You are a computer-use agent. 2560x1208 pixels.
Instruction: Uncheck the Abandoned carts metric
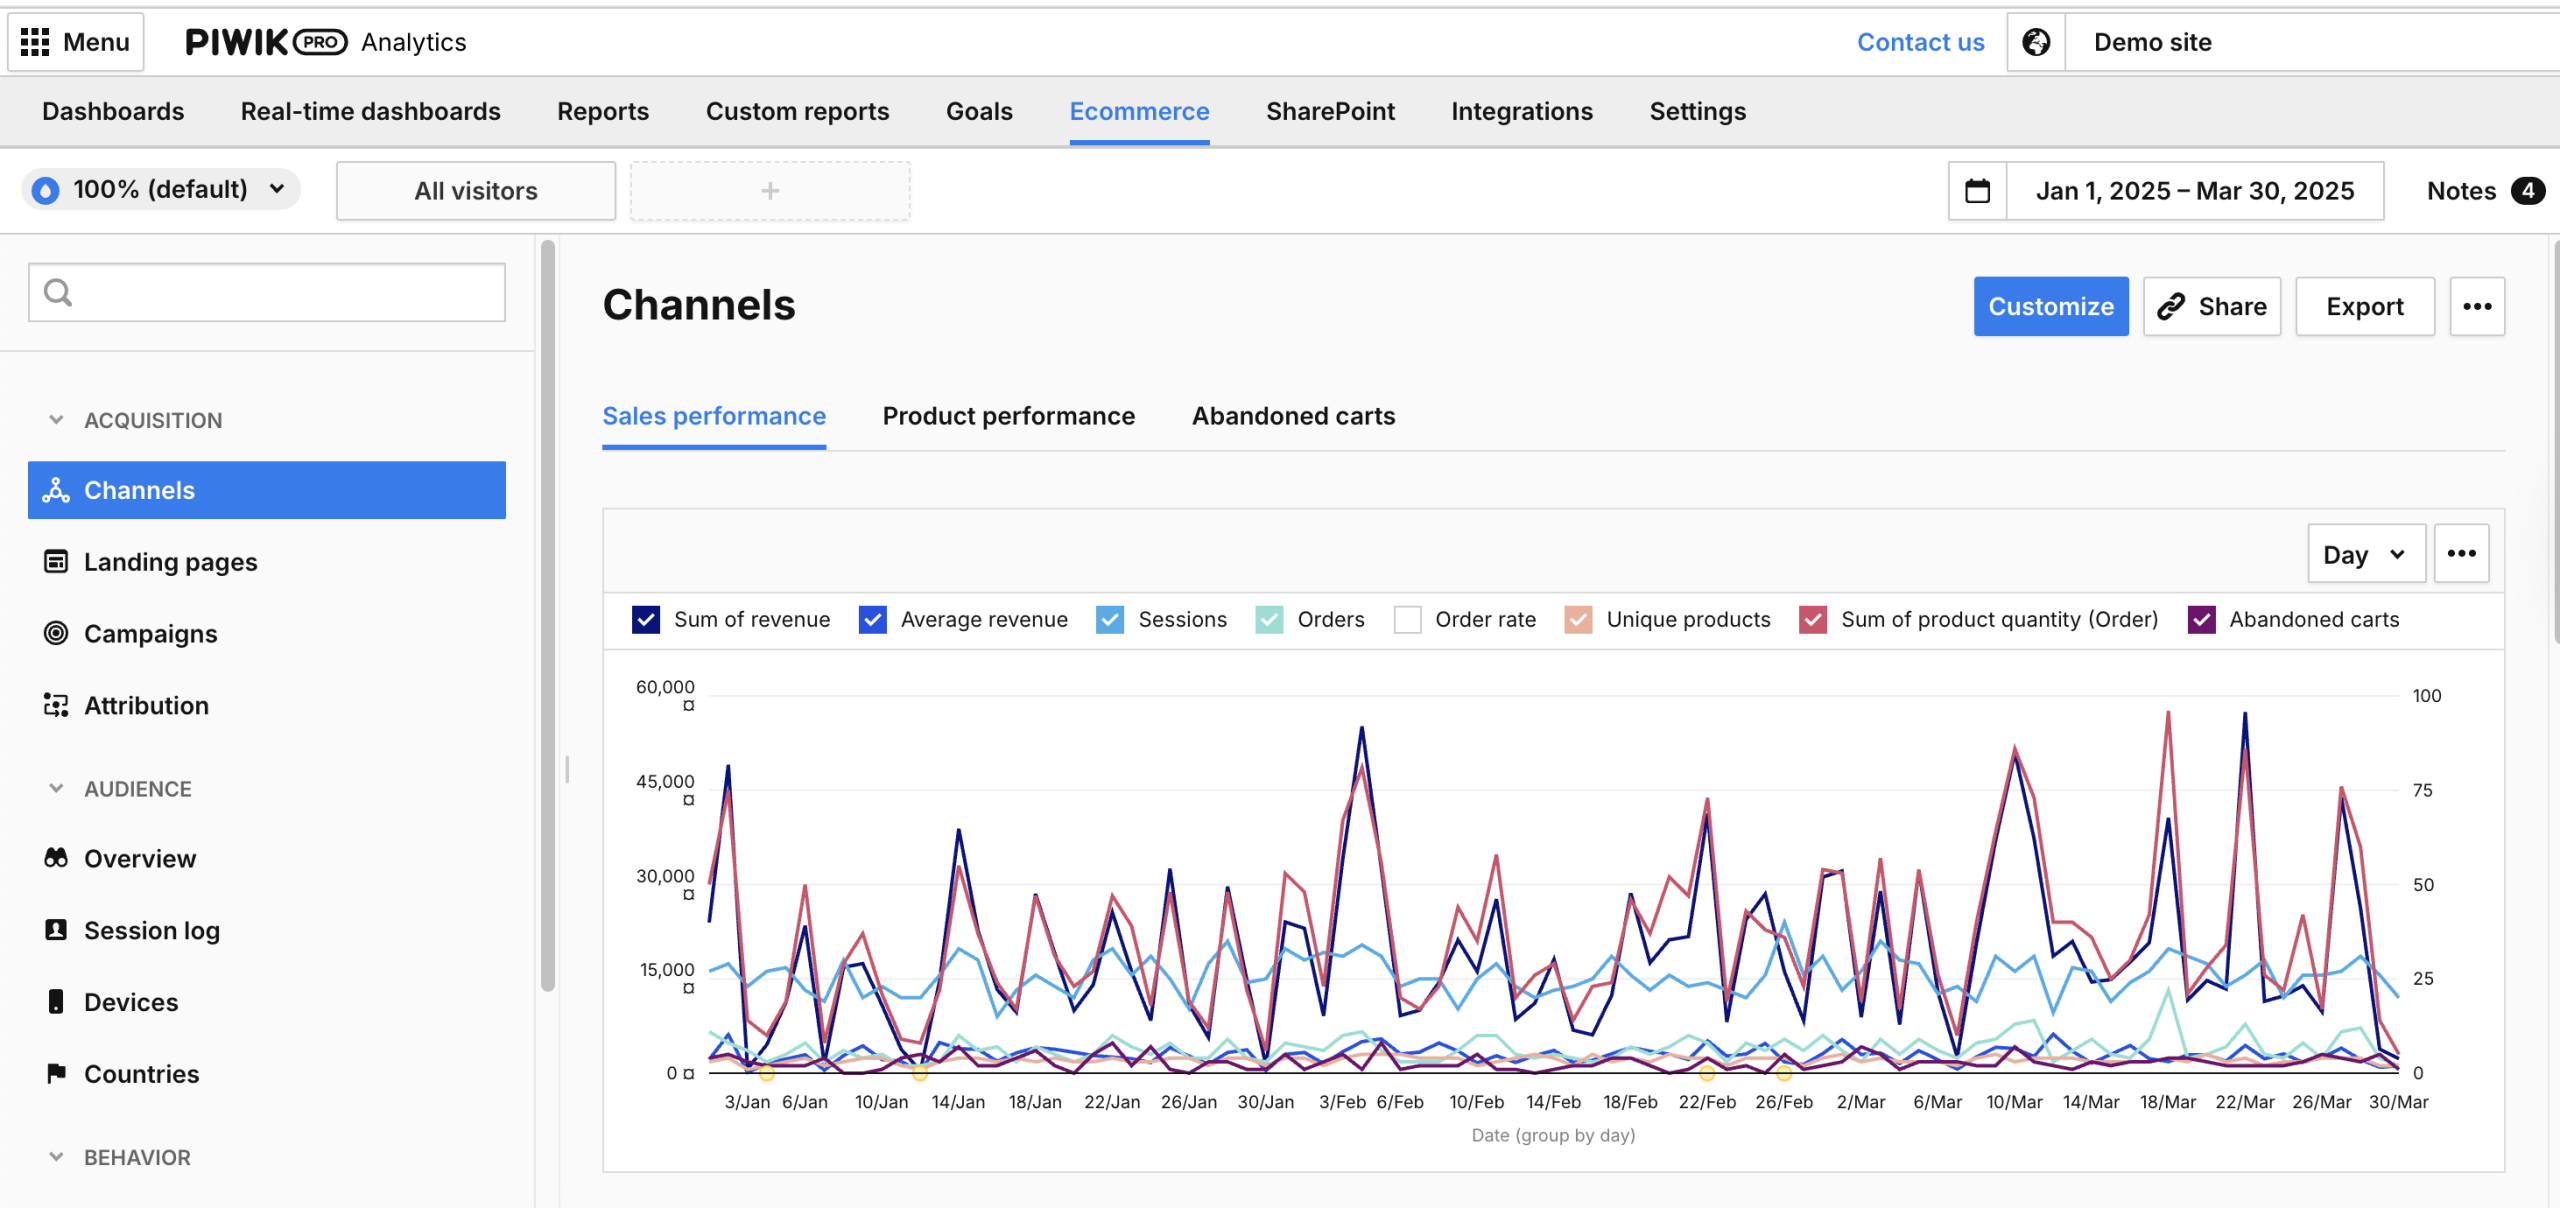coord(2200,619)
